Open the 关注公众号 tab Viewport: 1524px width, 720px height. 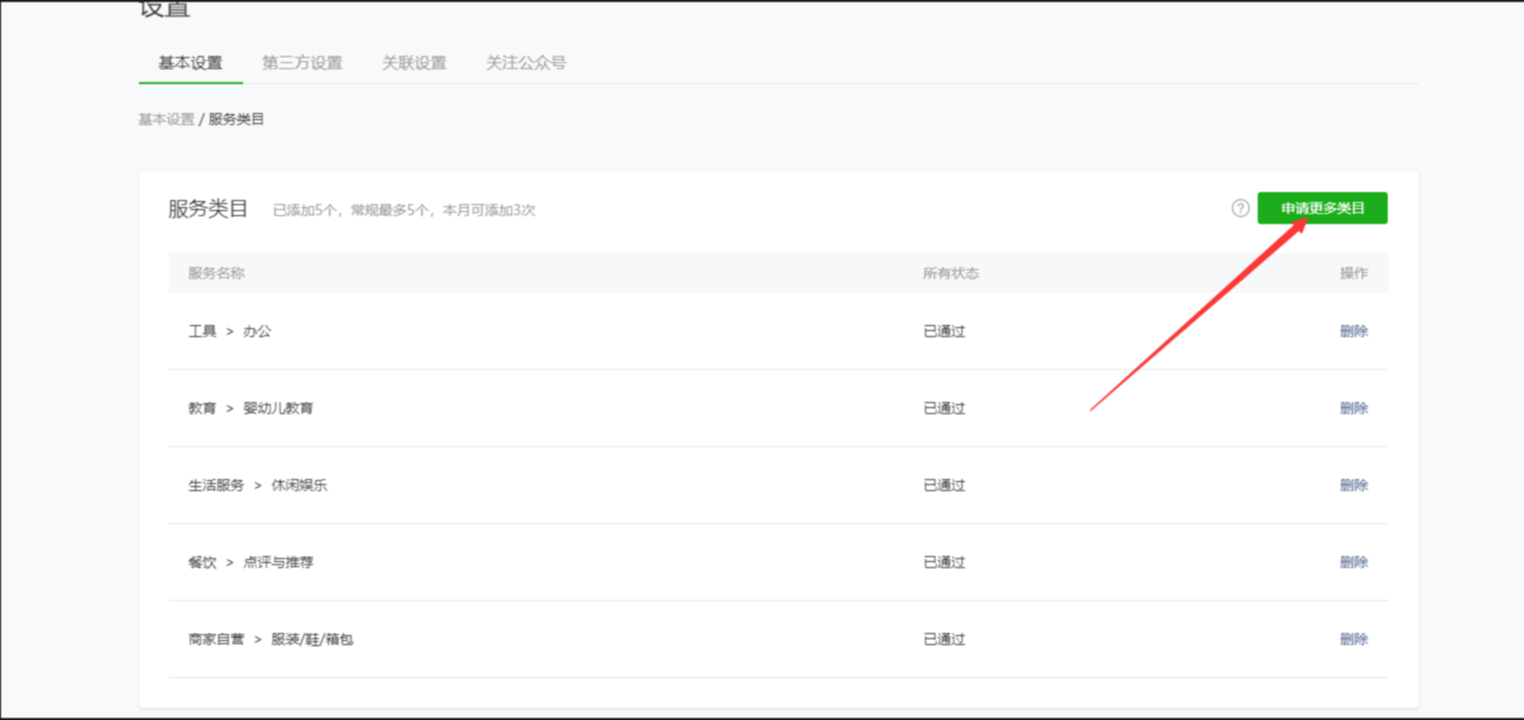click(526, 62)
